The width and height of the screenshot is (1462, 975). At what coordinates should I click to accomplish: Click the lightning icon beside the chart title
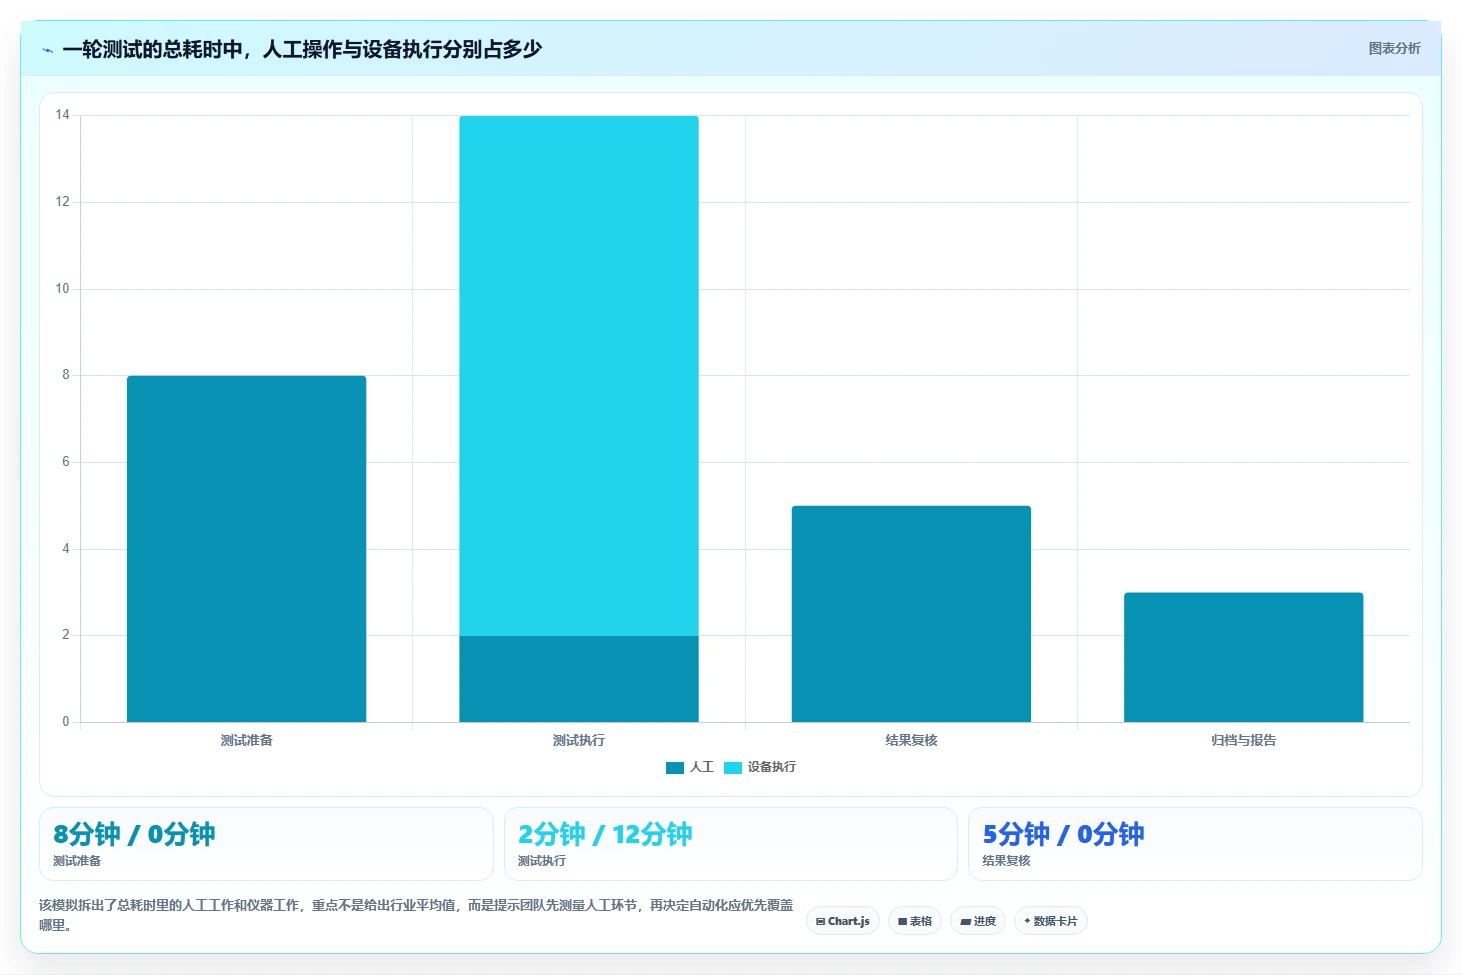pos(47,50)
